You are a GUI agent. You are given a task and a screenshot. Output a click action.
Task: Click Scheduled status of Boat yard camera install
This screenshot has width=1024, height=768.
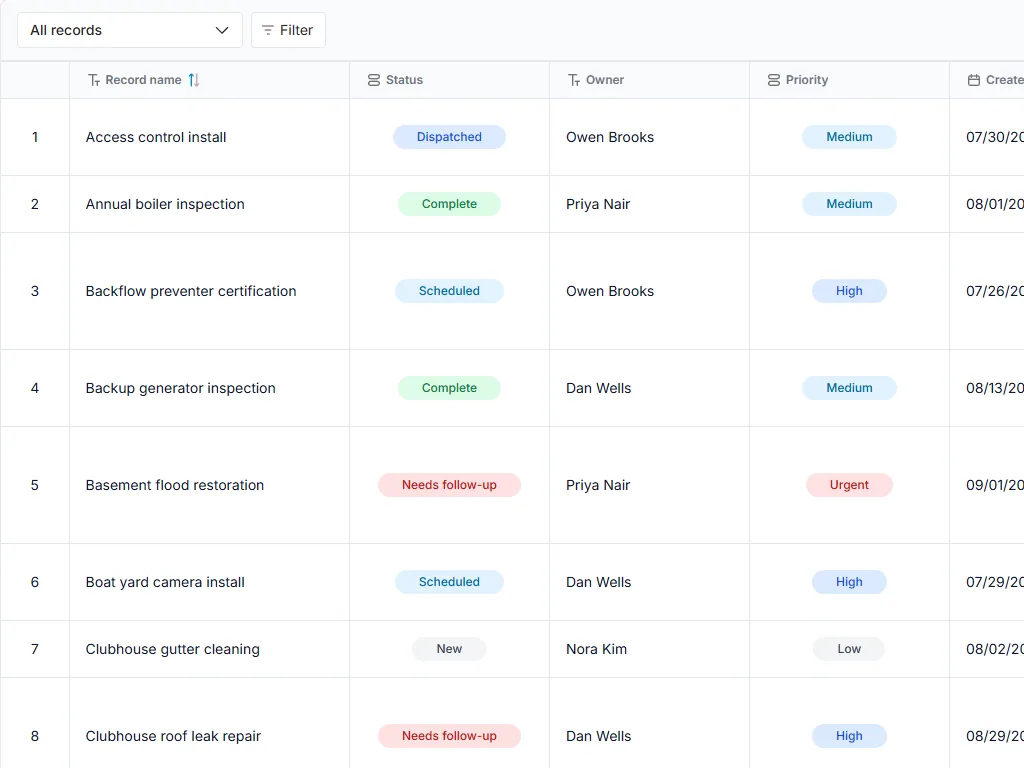click(x=449, y=582)
